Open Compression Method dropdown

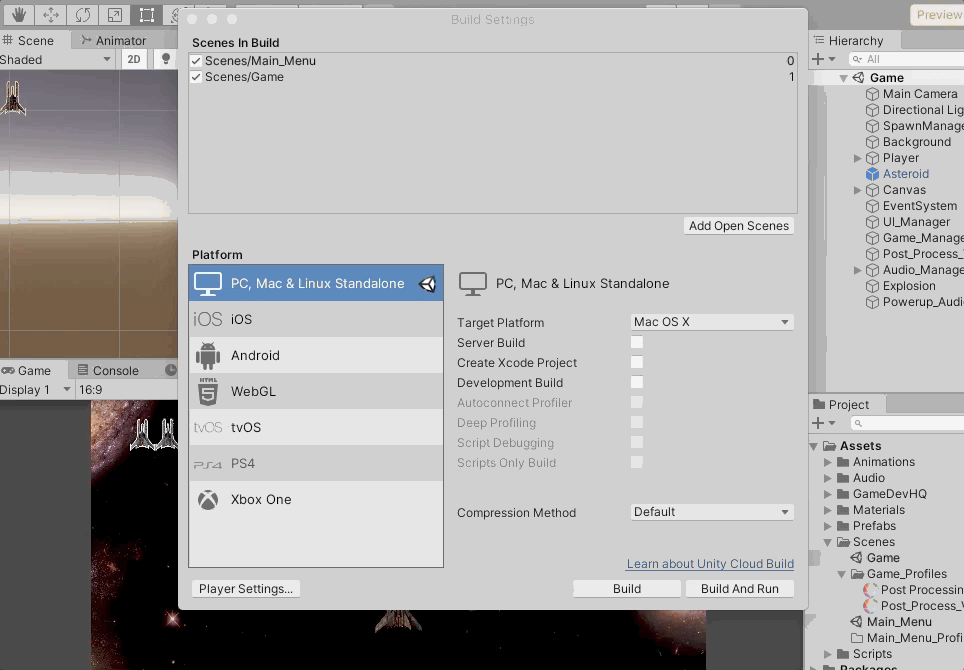(712, 512)
